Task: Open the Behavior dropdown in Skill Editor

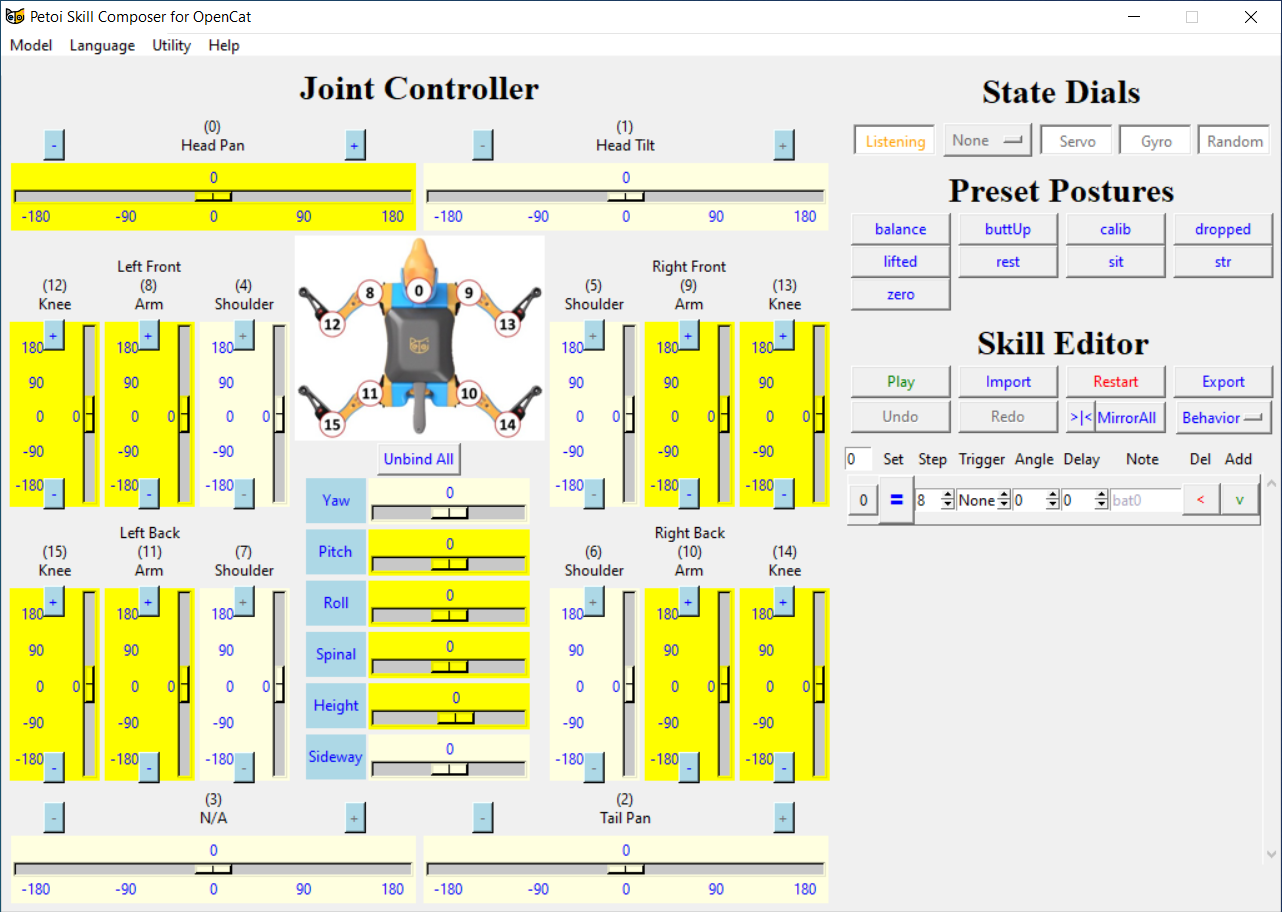Action: pos(1222,416)
